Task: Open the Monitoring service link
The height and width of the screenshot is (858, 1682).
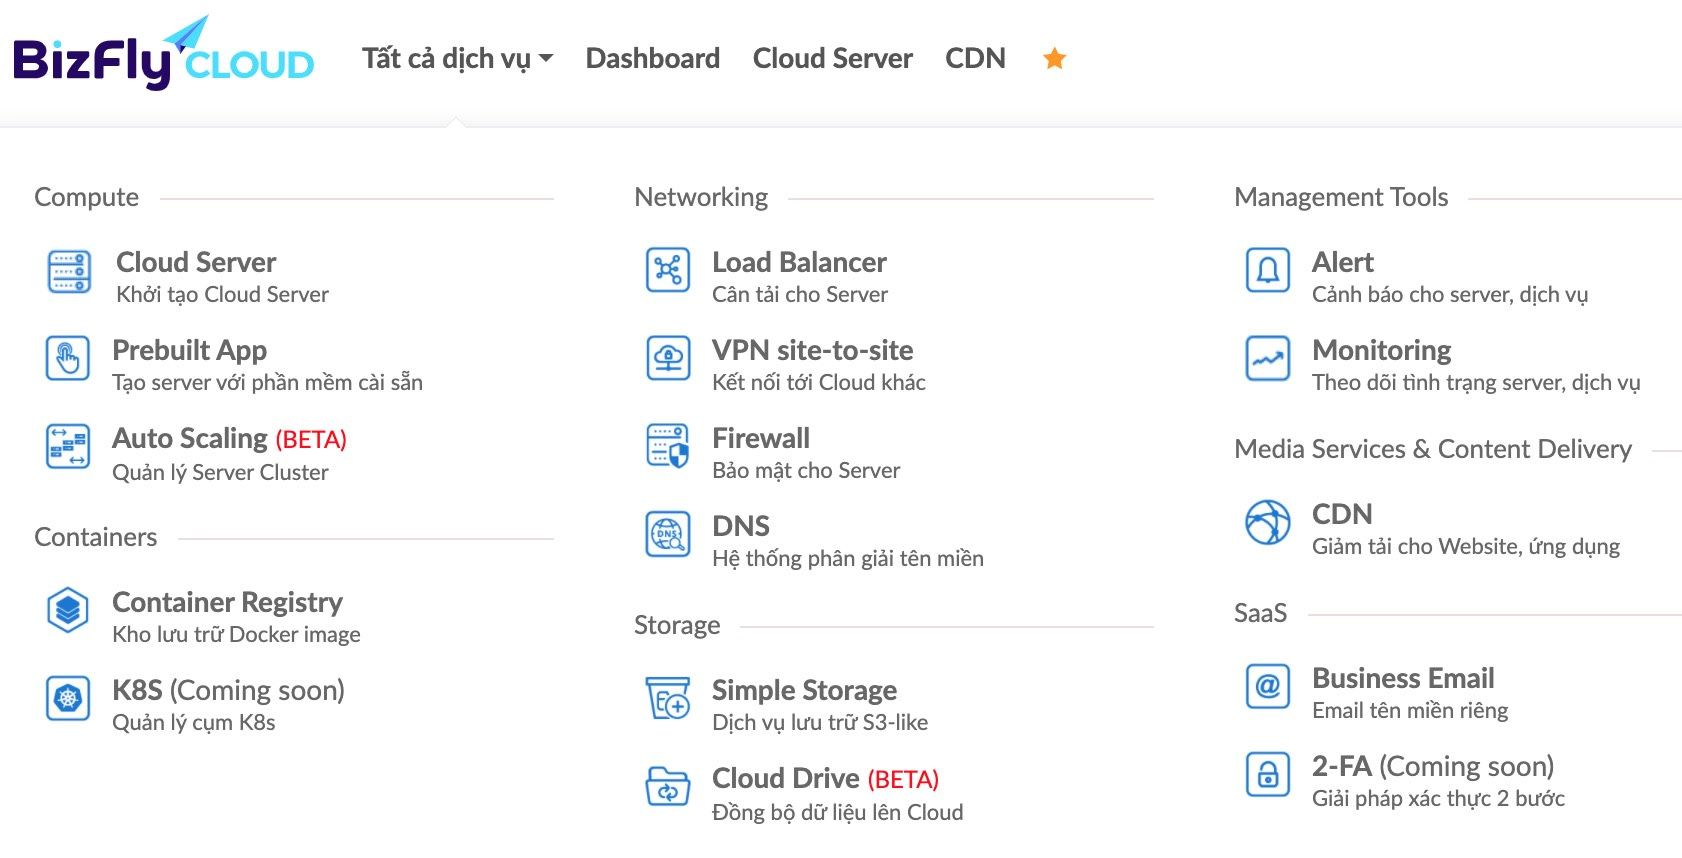Action: (x=1382, y=350)
